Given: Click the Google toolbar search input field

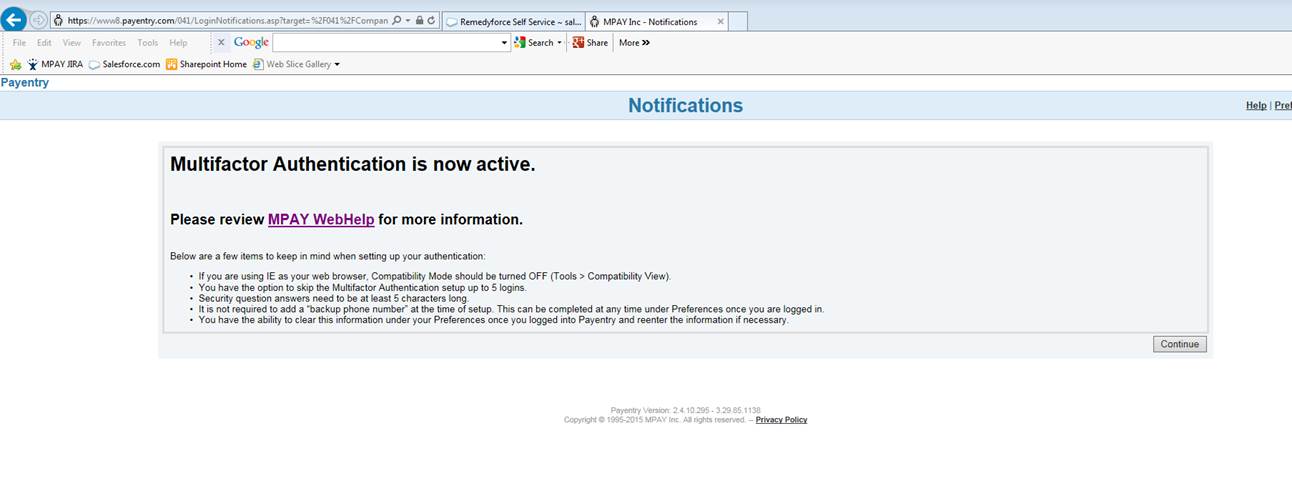Looking at the screenshot, I should (x=386, y=43).
